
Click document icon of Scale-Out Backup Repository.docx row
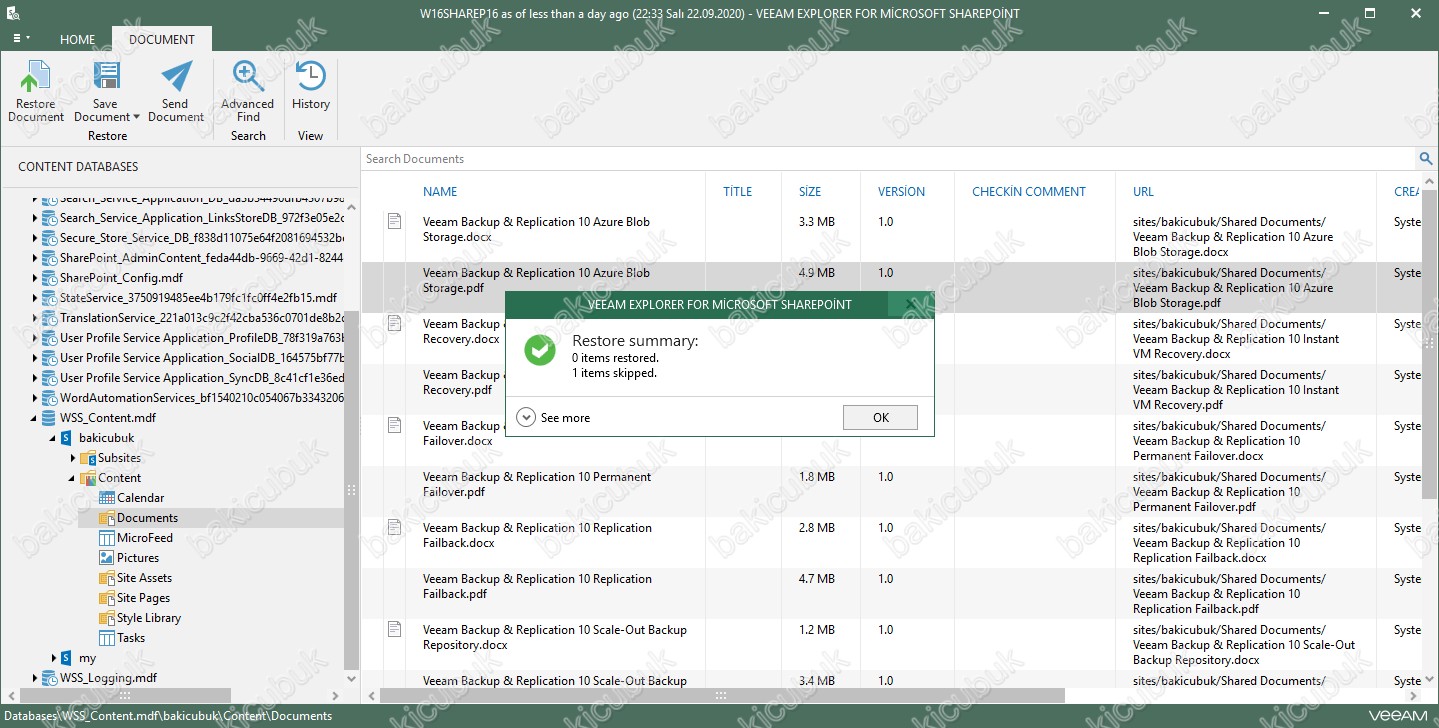point(395,629)
